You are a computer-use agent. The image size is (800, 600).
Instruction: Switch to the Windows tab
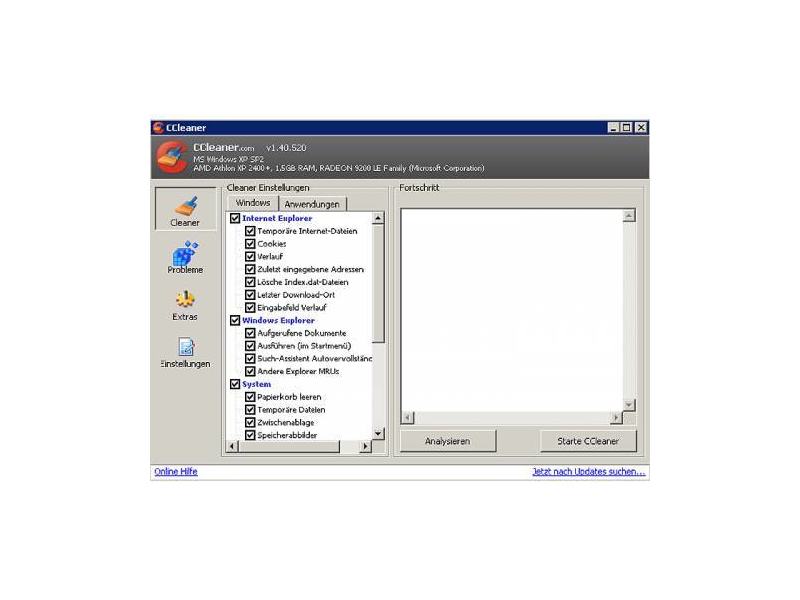253,203
